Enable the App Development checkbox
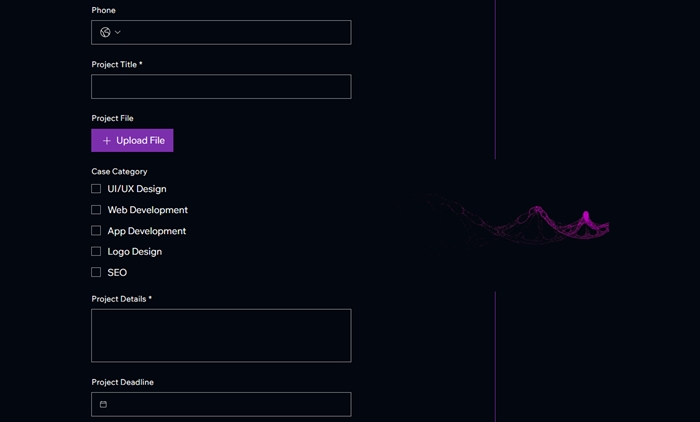 pyautogui.click(x=96, y=230)
